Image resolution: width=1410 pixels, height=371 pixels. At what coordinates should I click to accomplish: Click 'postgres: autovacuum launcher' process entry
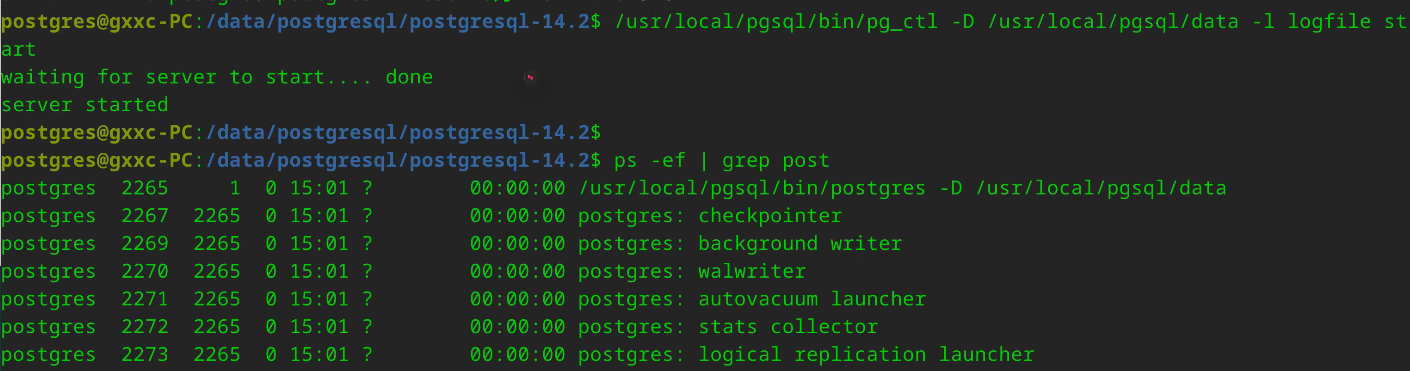coord(752,299)
